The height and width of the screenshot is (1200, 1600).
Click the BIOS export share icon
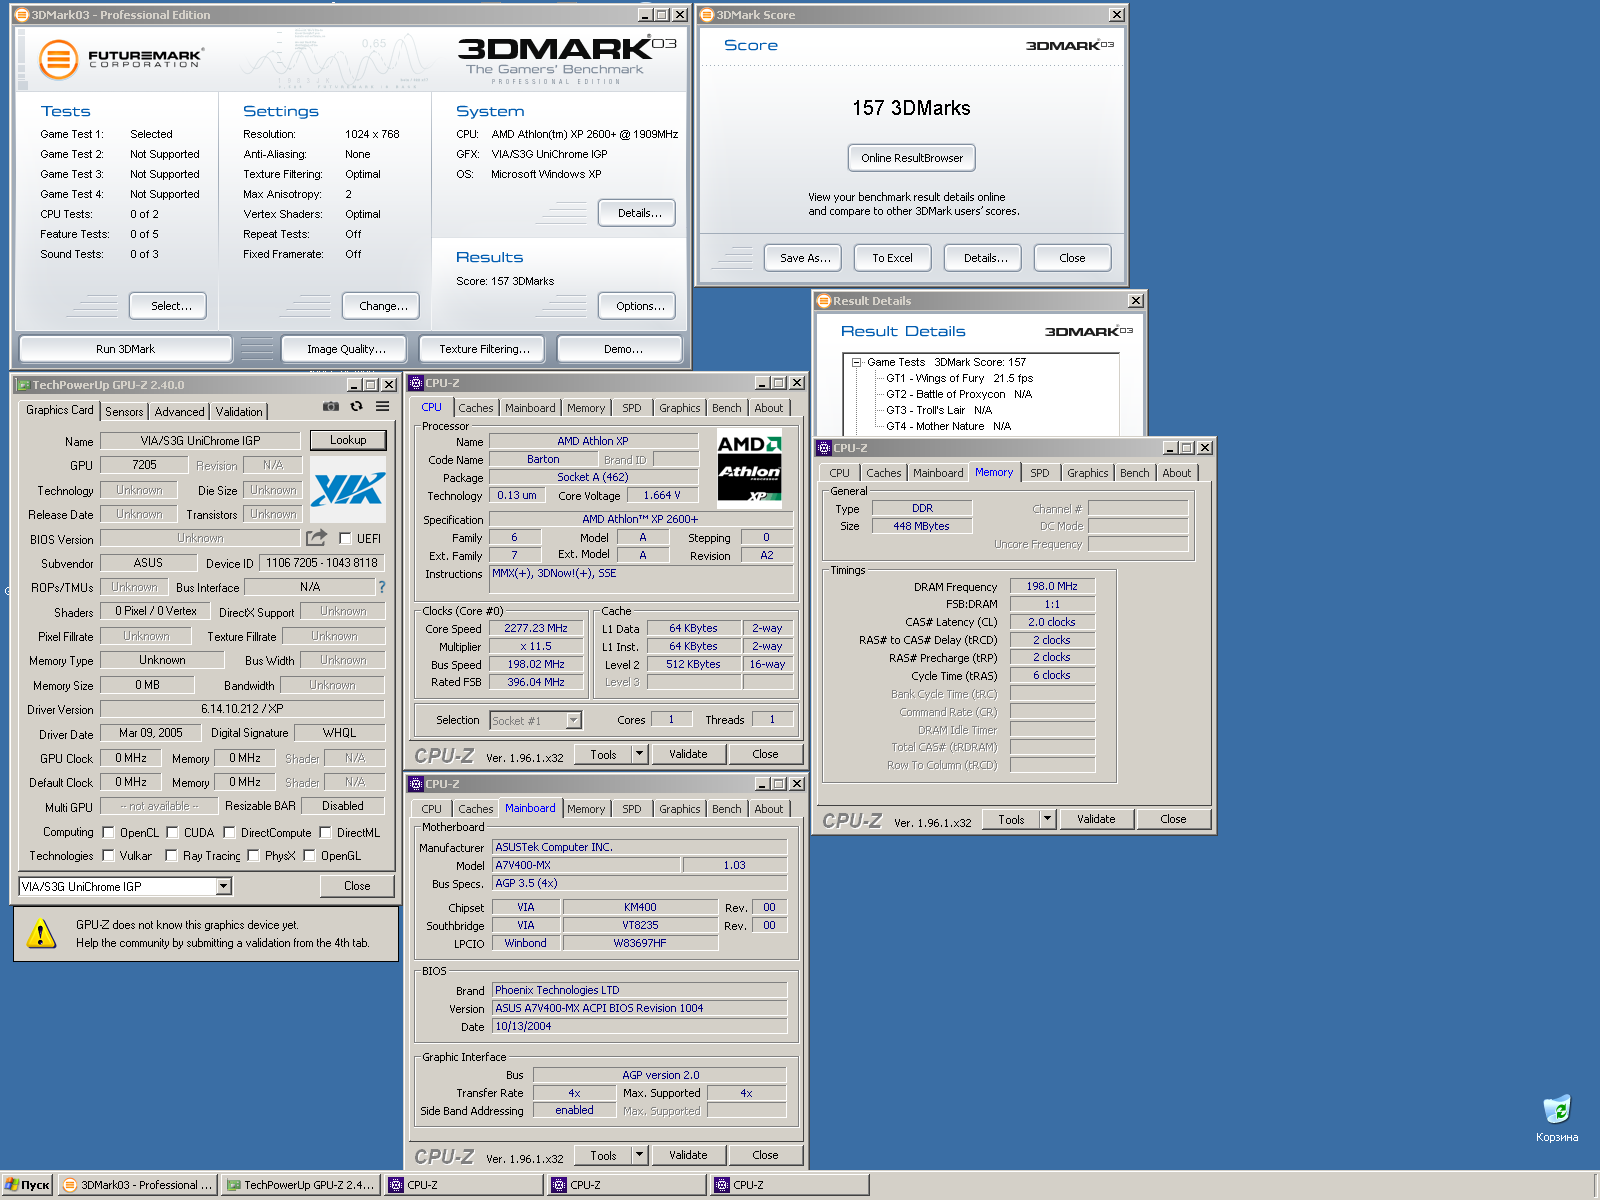317,538
